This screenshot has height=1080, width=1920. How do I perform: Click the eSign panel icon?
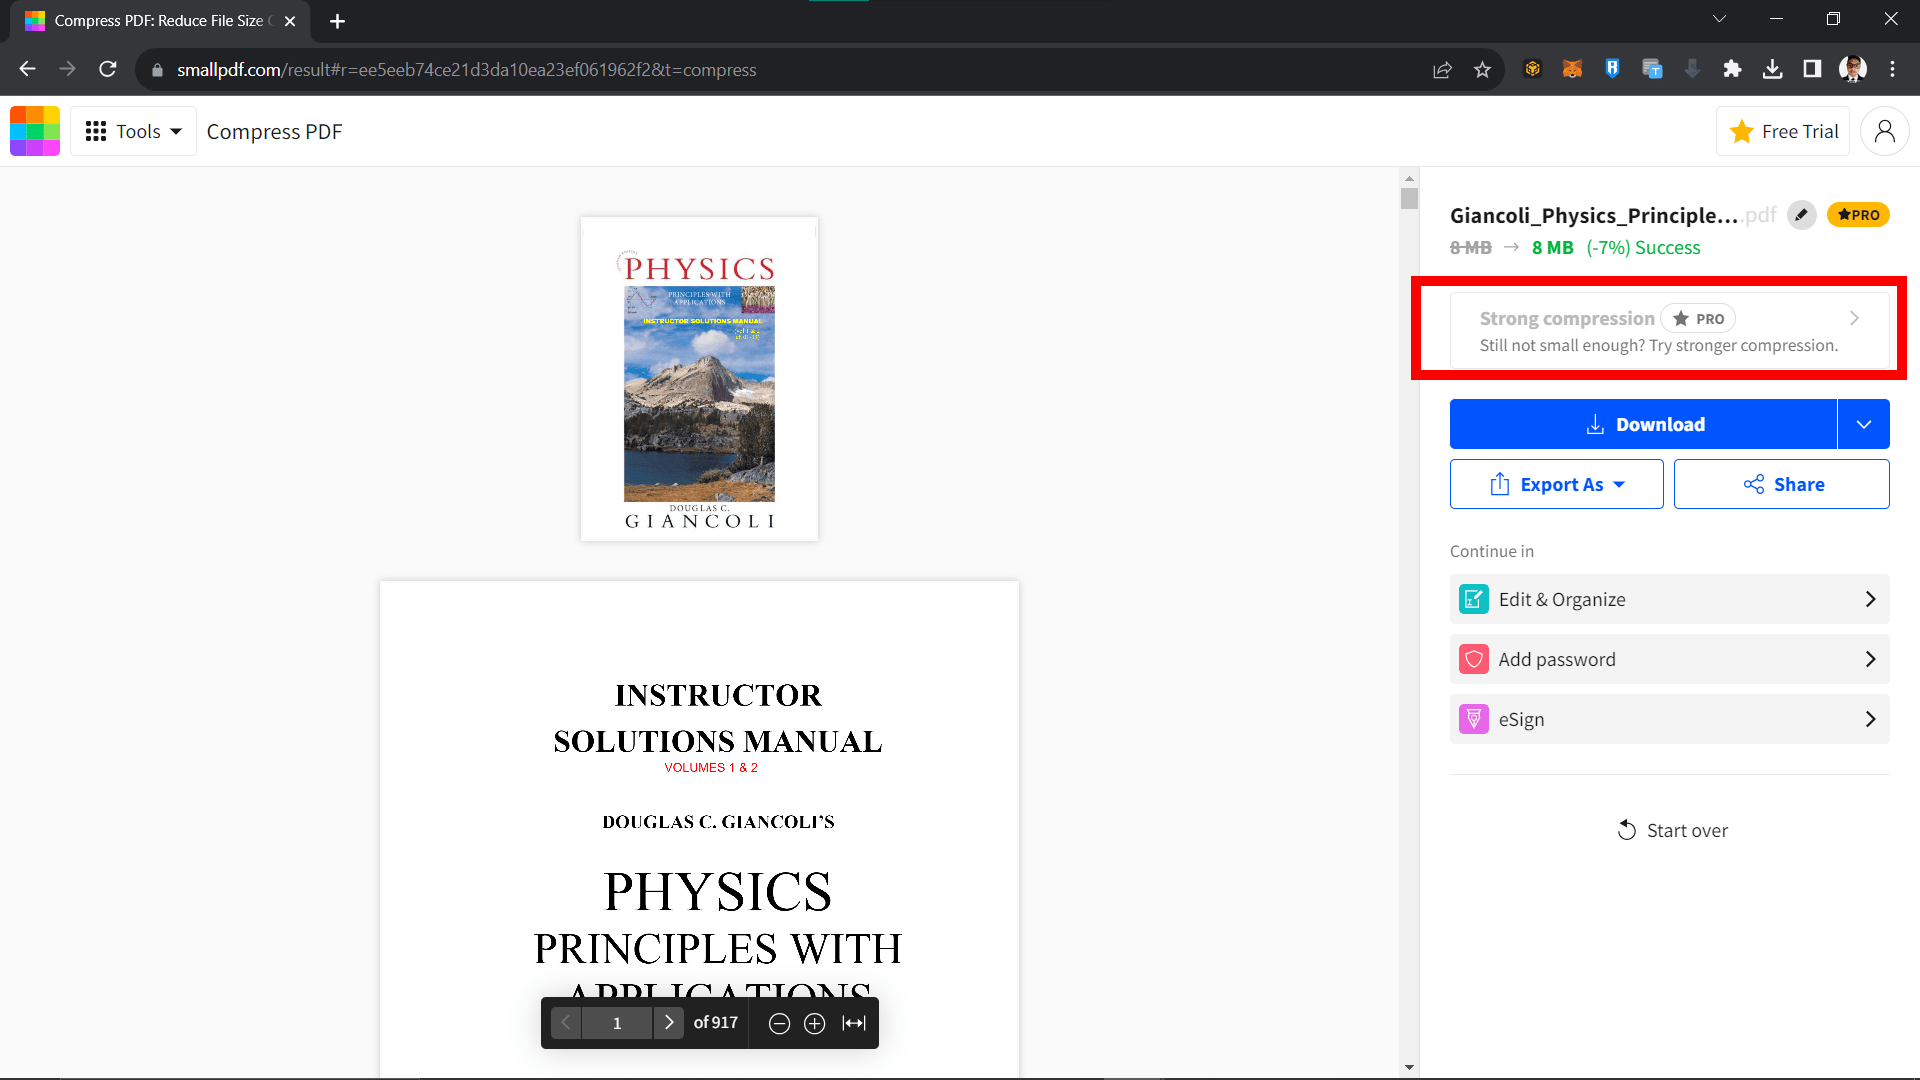pos(1474,719)
